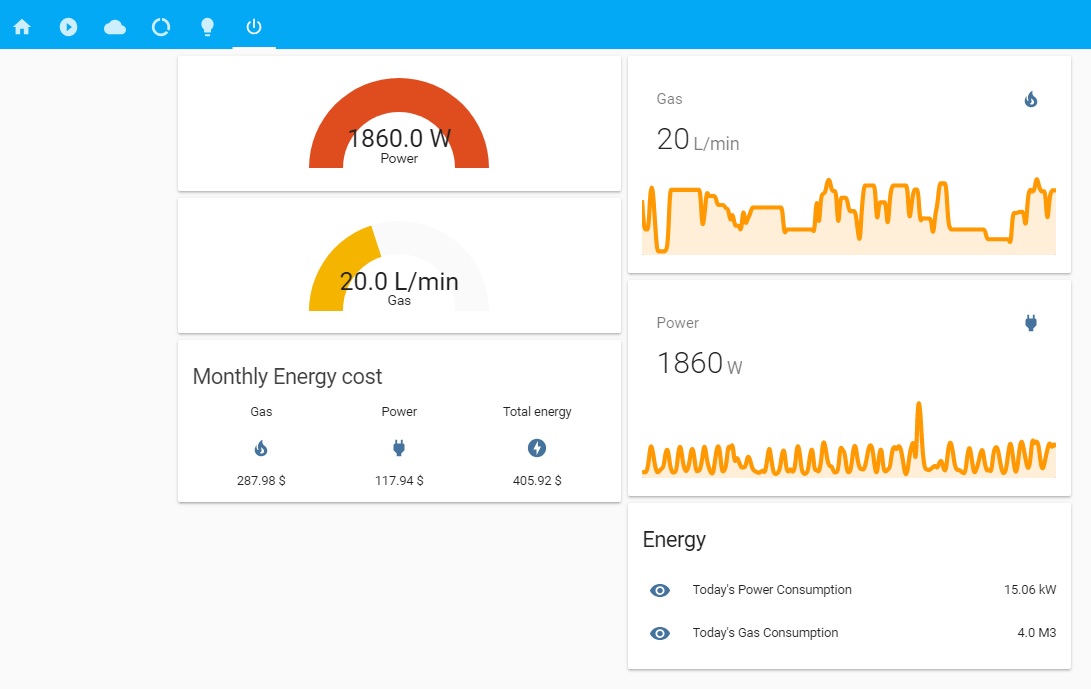
Task: Open the Home view tab
Action: (x=21, y=26)
